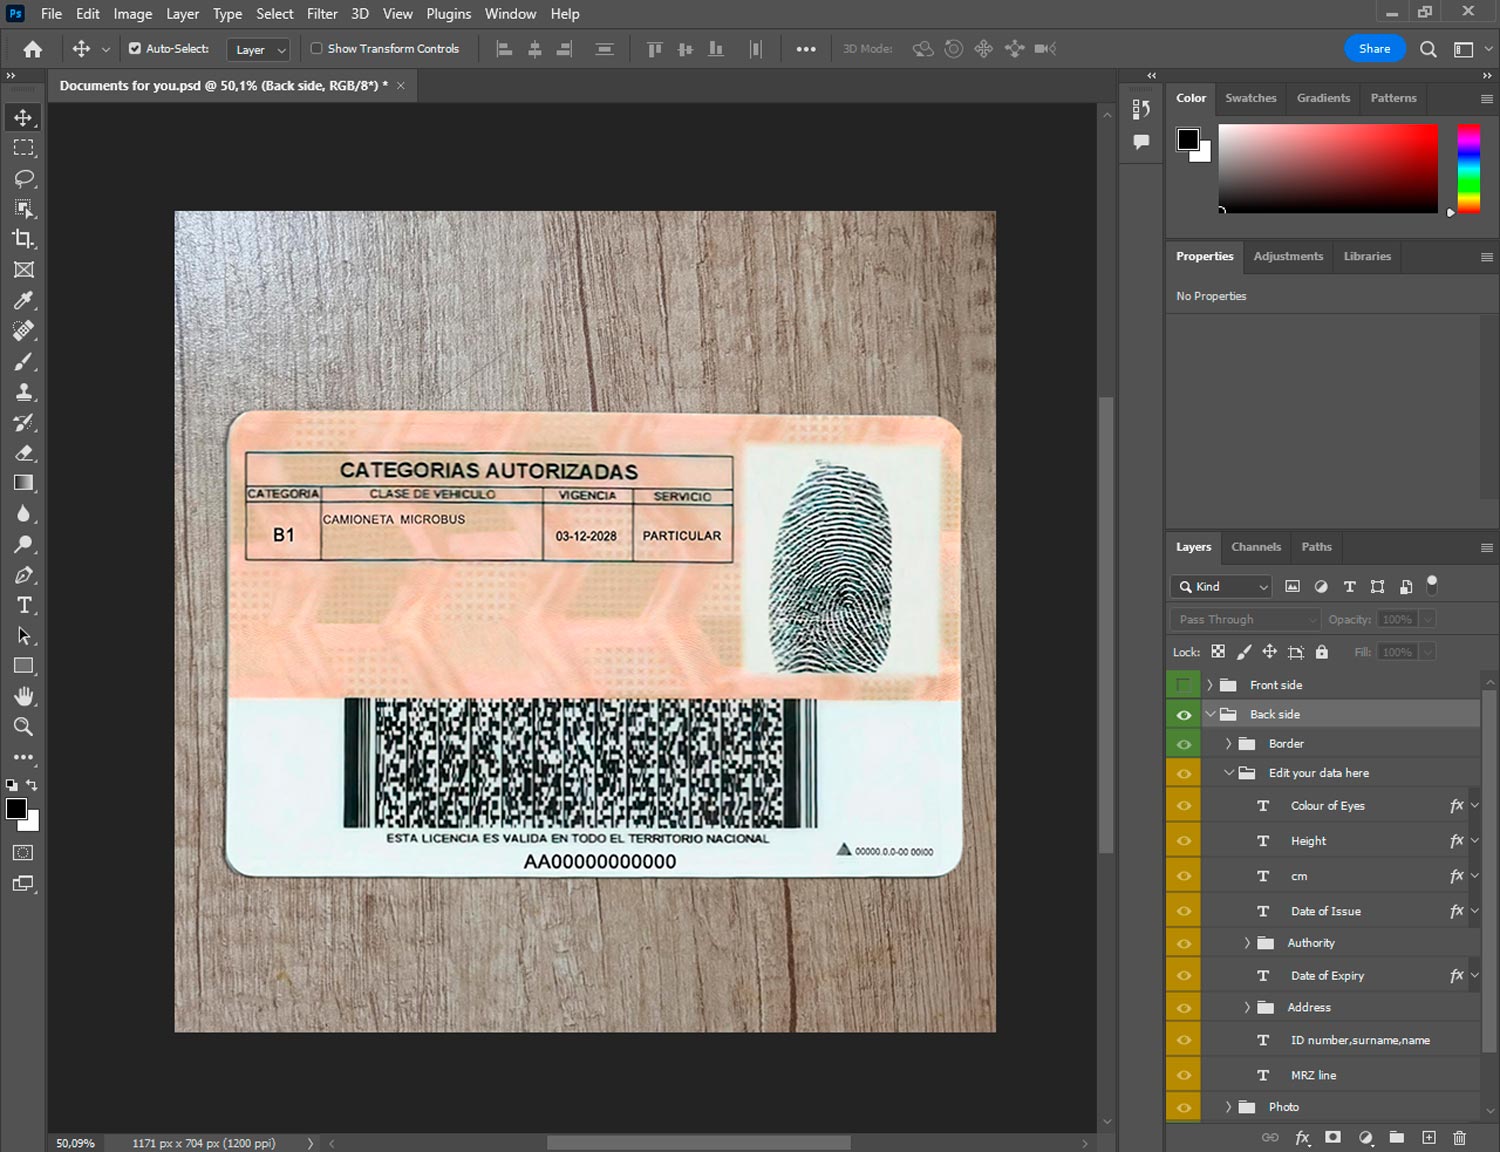Select the Crop tool

click(x=23, y=239)
